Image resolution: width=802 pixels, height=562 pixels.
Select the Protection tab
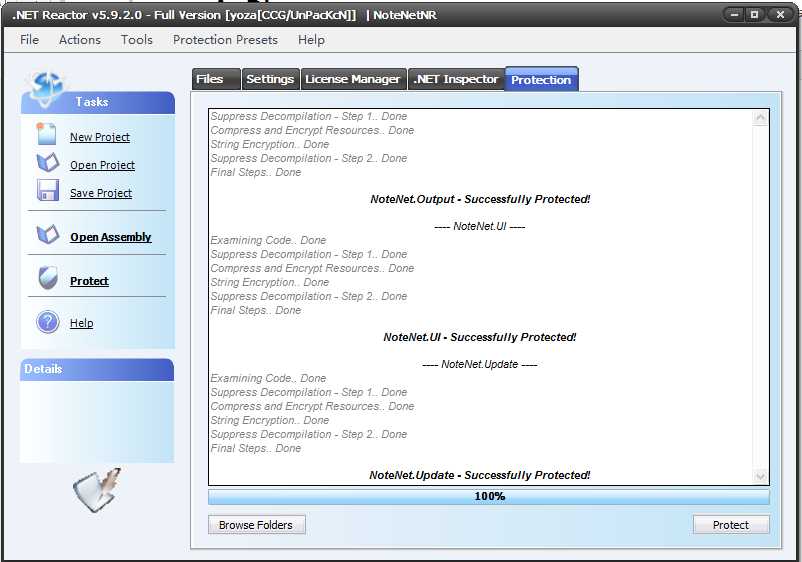coord(541,79)
